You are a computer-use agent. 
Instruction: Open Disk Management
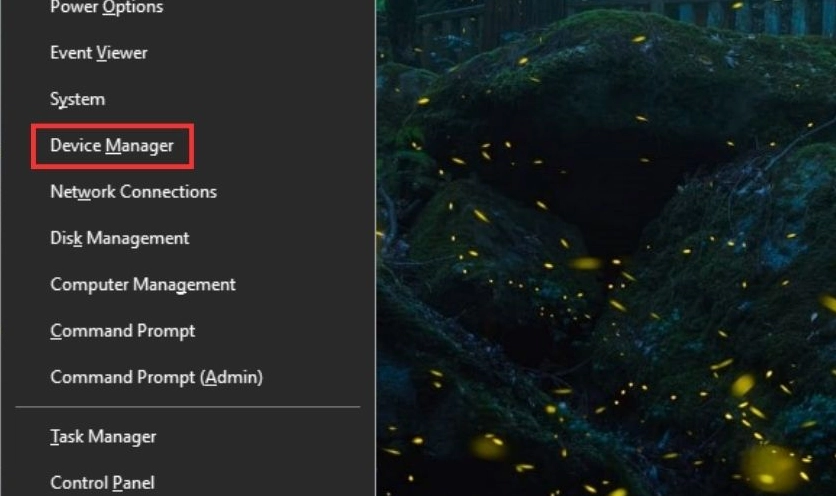pos(119,238)
